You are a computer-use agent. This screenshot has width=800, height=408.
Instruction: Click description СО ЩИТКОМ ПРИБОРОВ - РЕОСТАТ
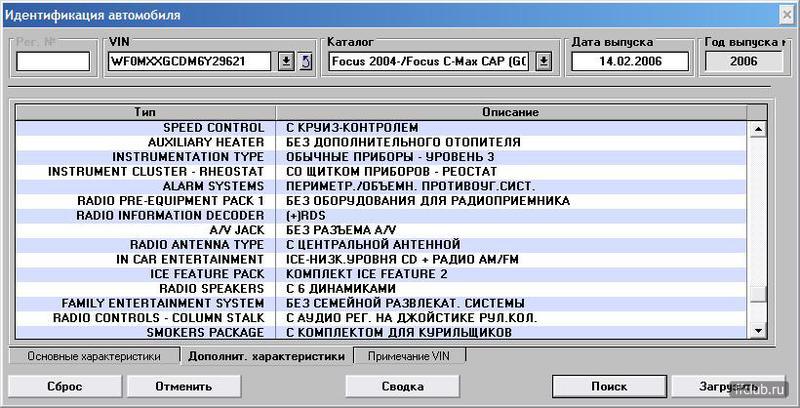391,172
